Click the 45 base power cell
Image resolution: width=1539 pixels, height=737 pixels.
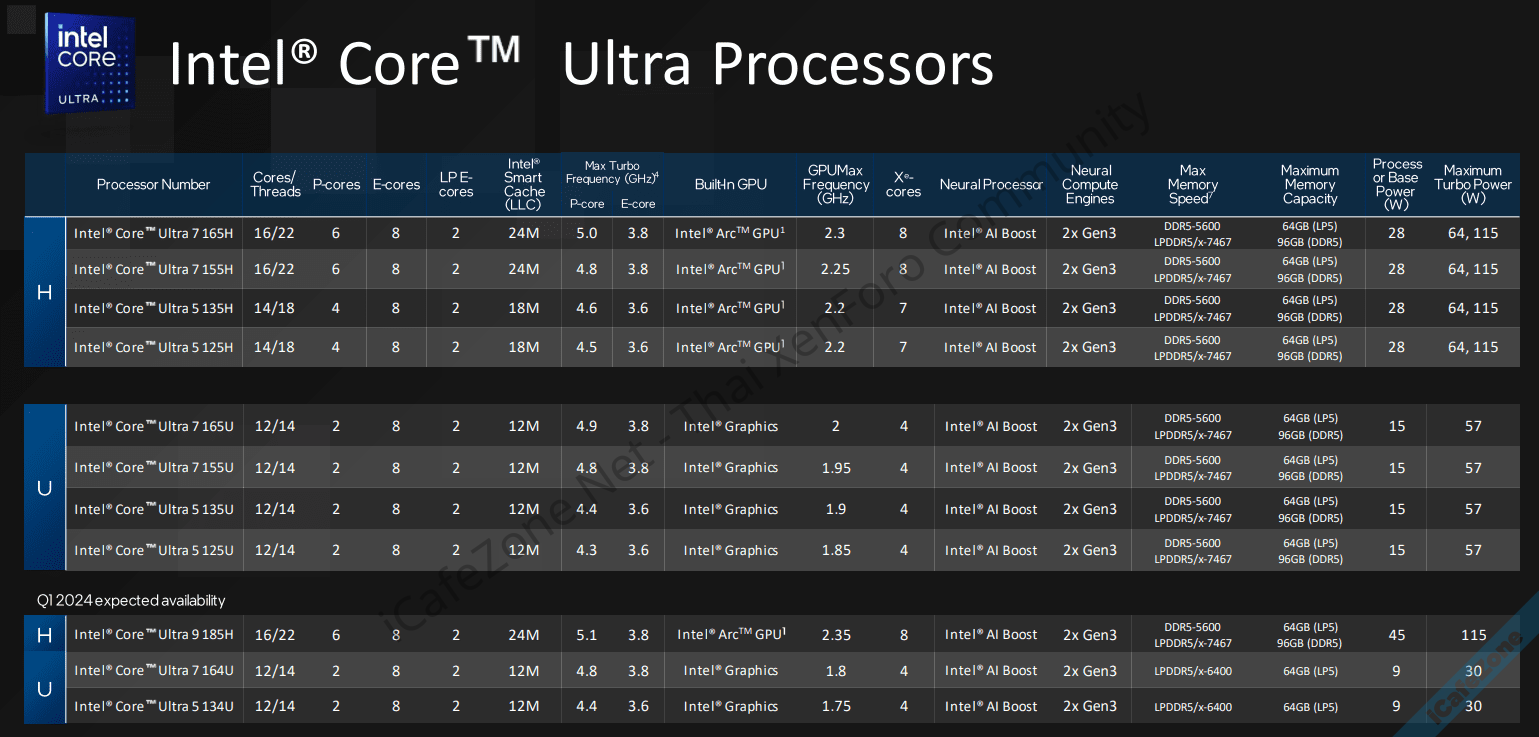tap(1396, 634)
